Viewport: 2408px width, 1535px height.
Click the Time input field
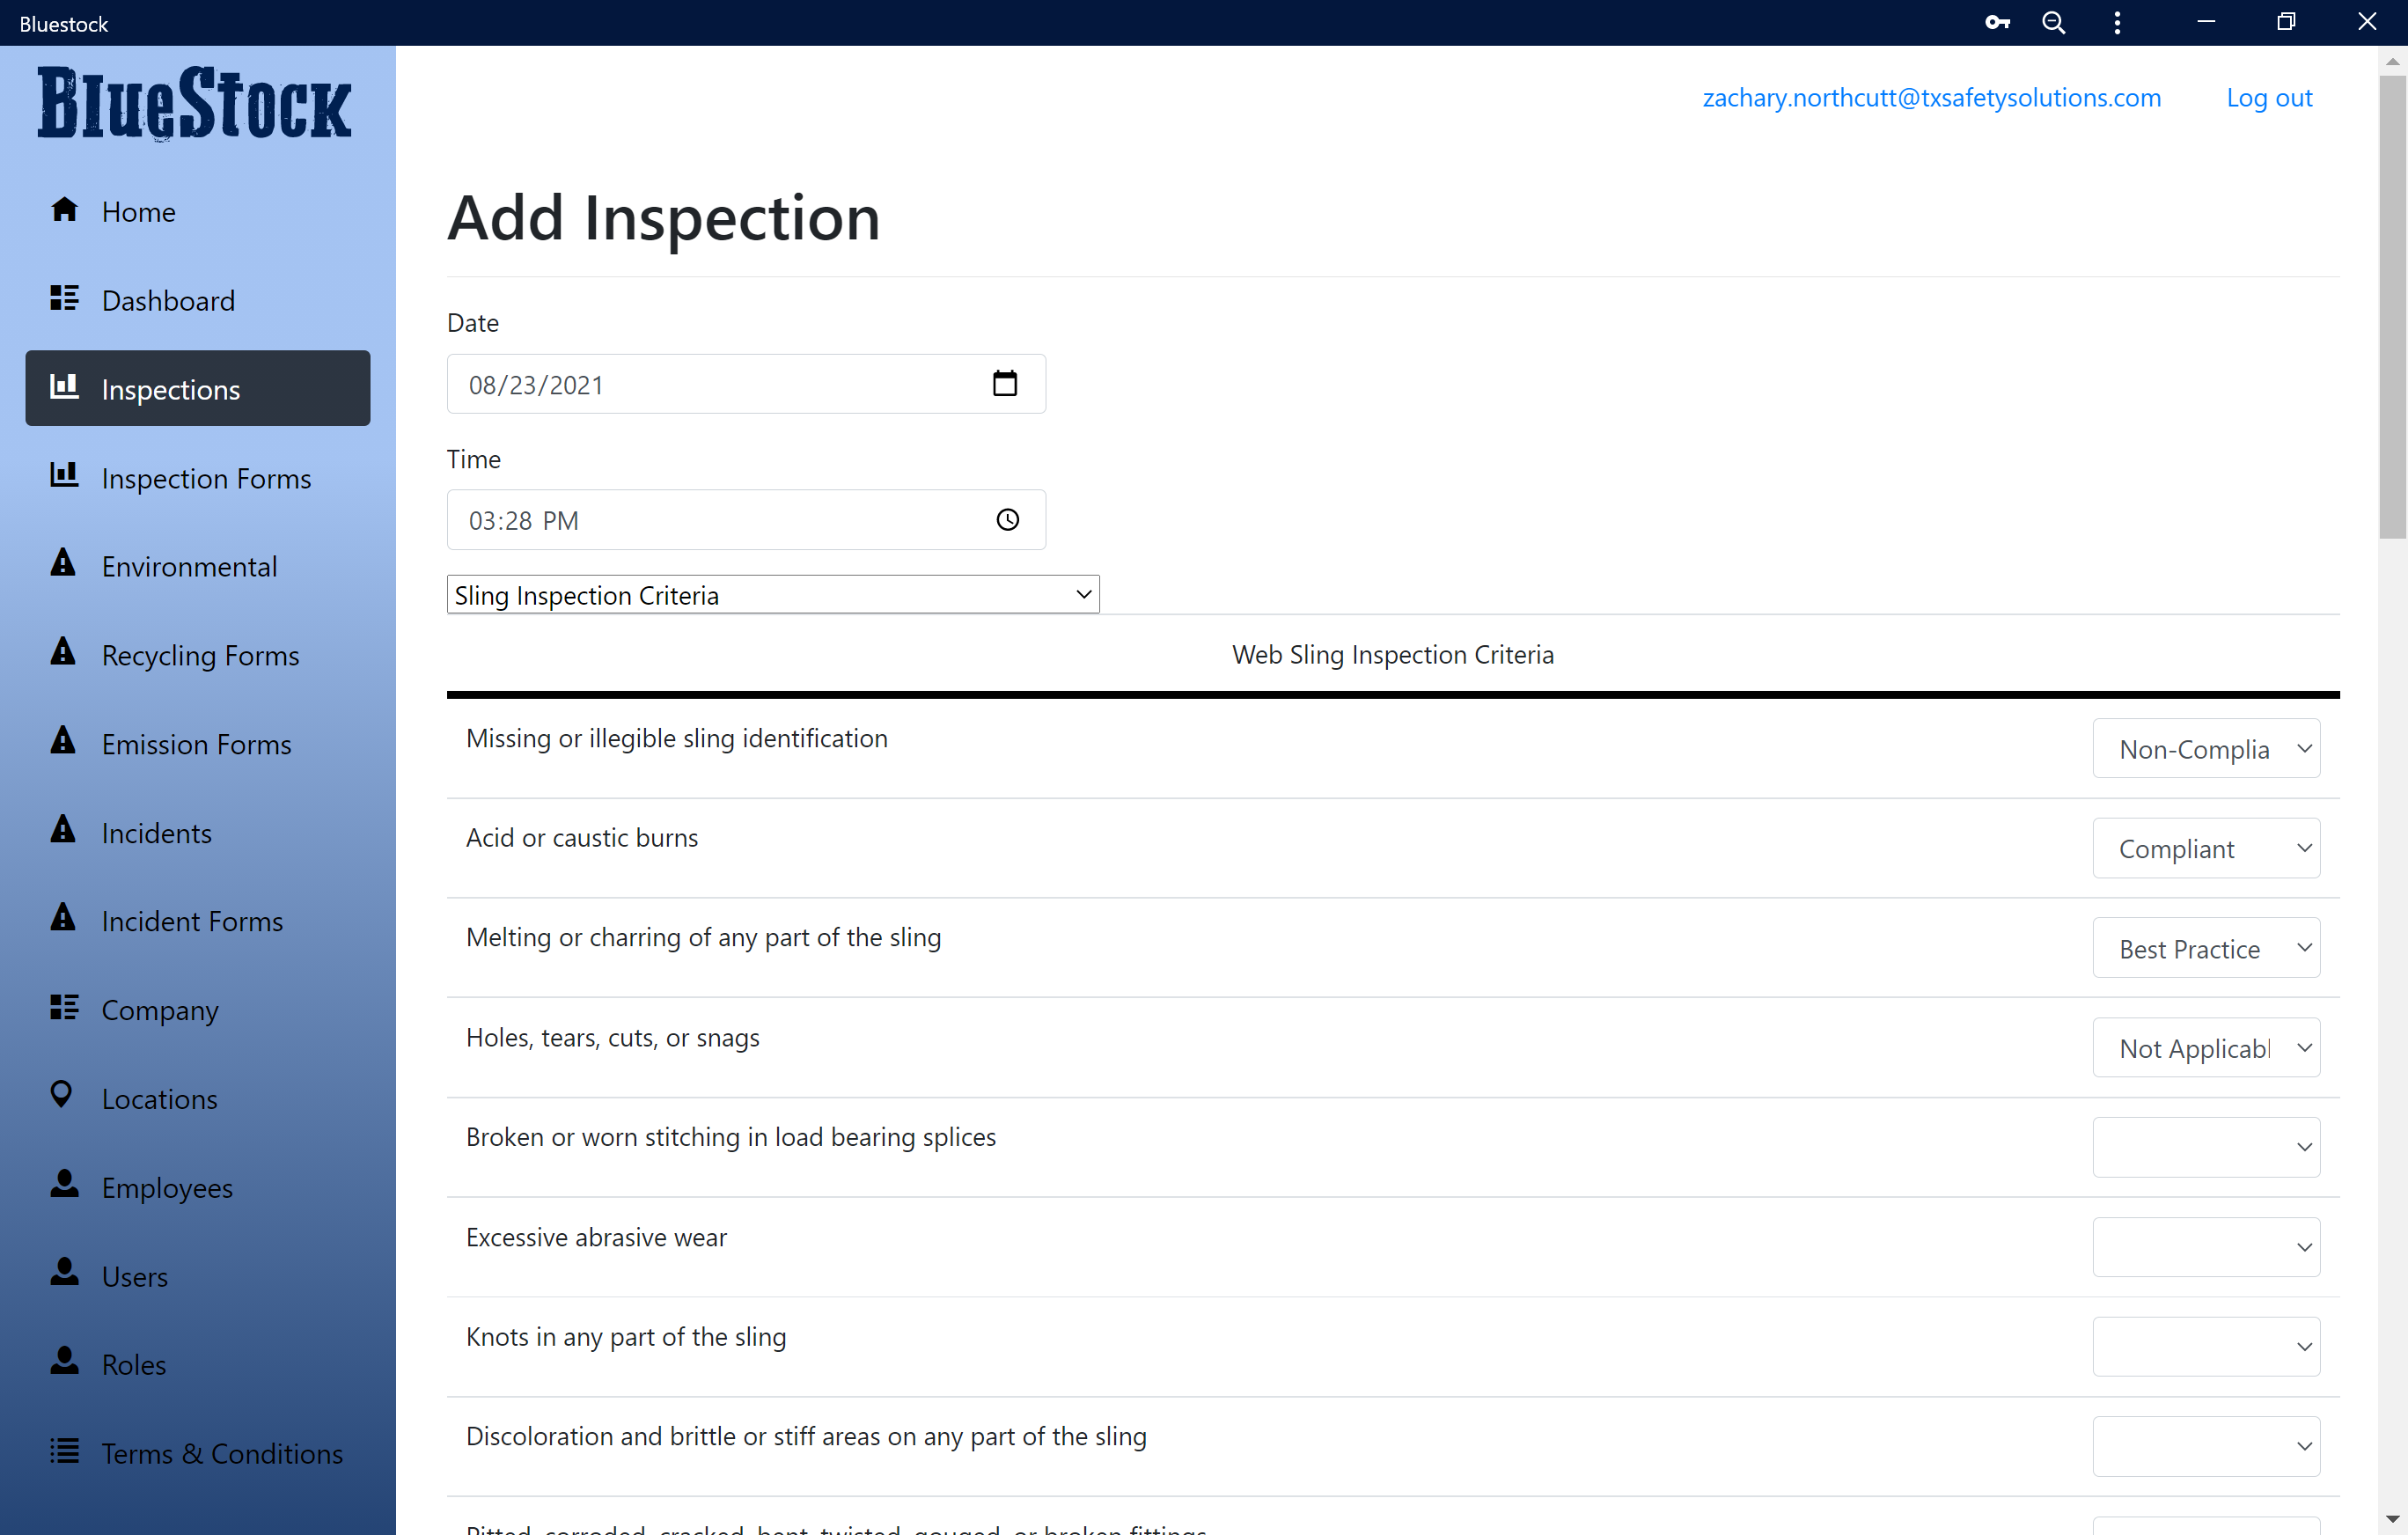tap(700, 519)
